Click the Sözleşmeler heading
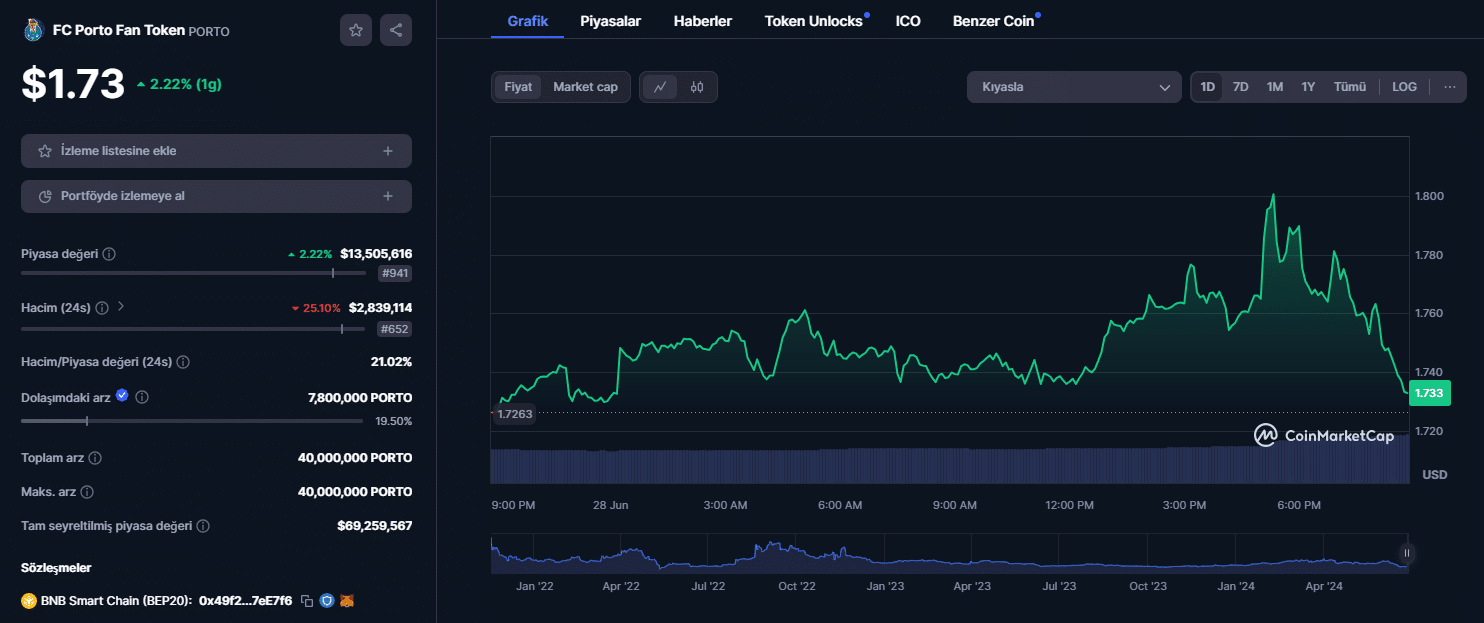This screenshot has height=623, width=1484. 56,568
